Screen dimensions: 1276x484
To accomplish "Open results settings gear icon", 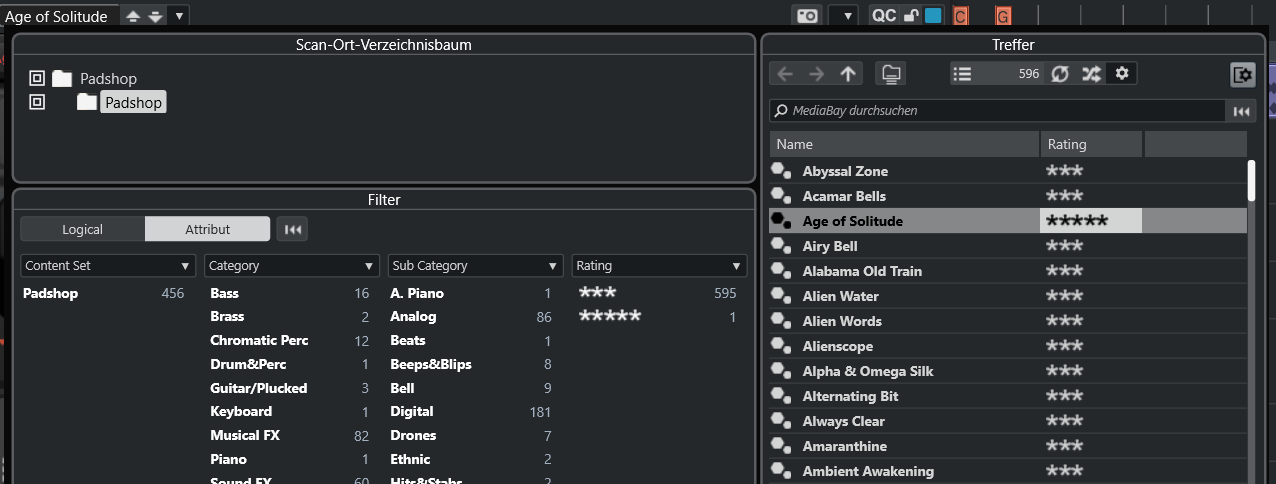I will coord(1122,74).
